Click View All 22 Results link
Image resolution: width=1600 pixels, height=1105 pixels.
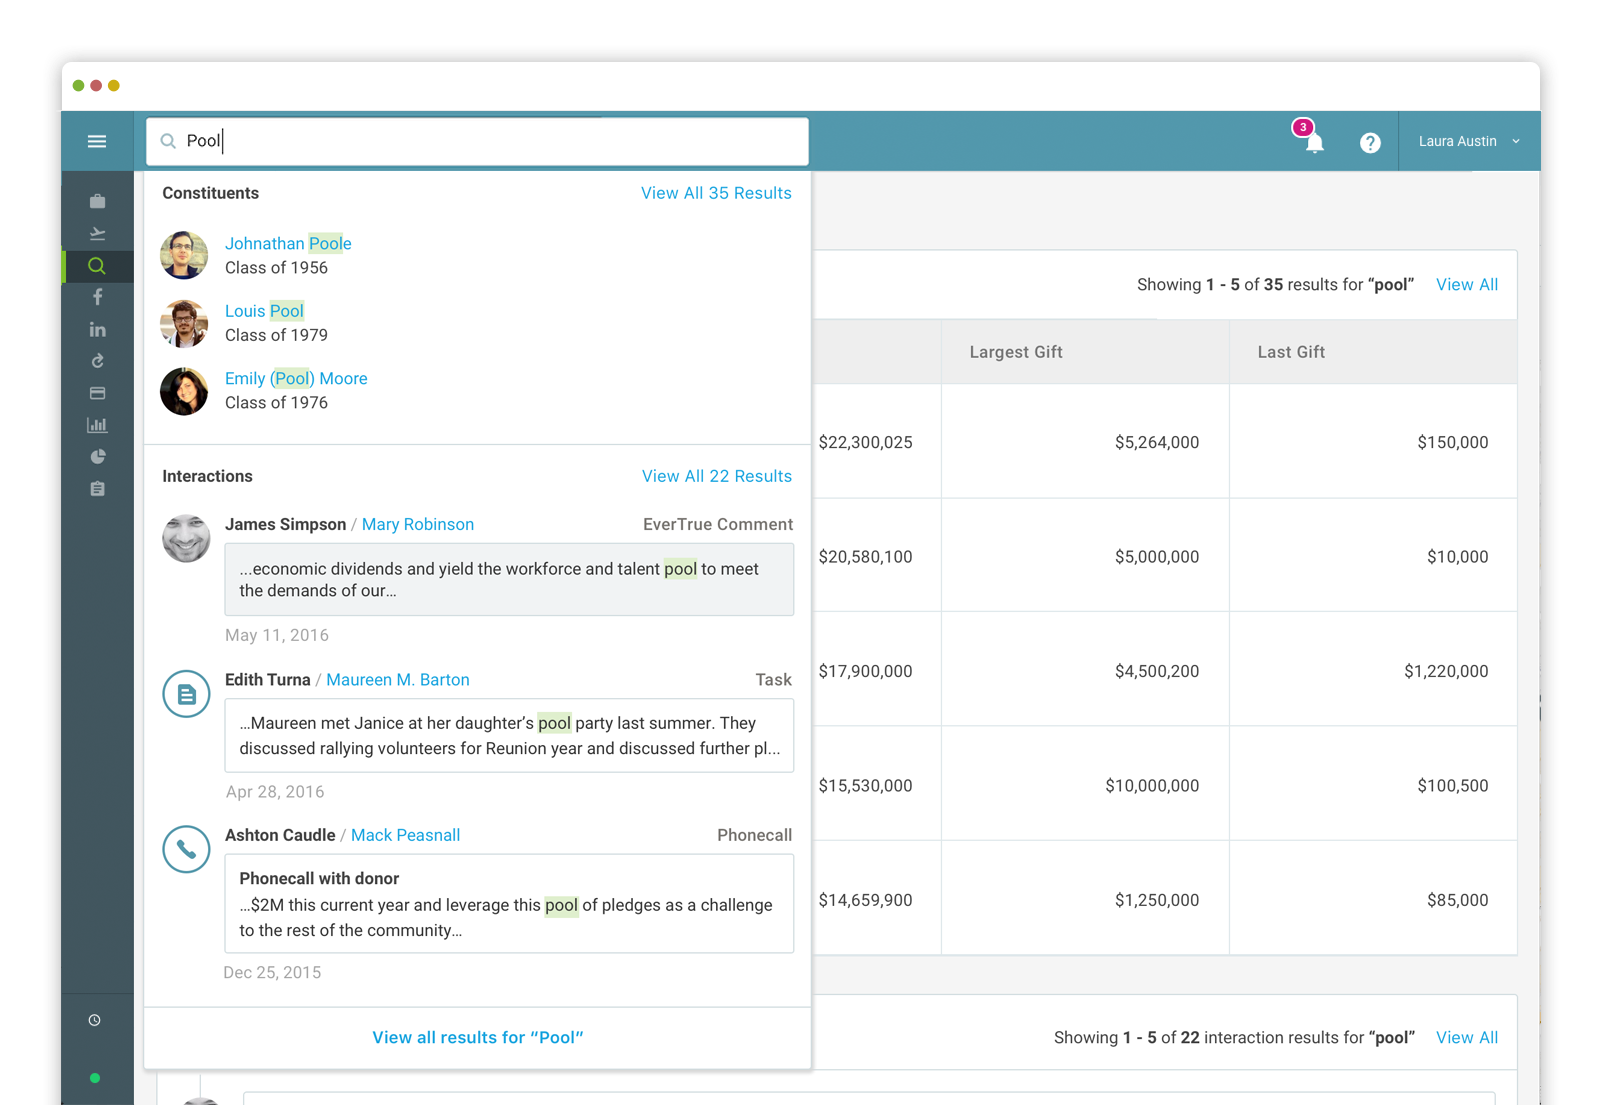tap(717, 476)
